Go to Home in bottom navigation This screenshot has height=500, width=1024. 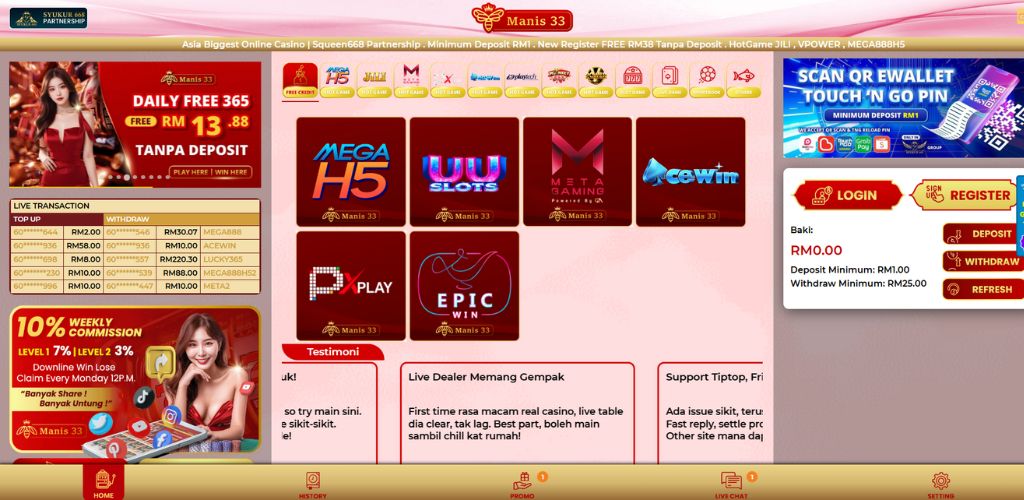click(103, 484)
